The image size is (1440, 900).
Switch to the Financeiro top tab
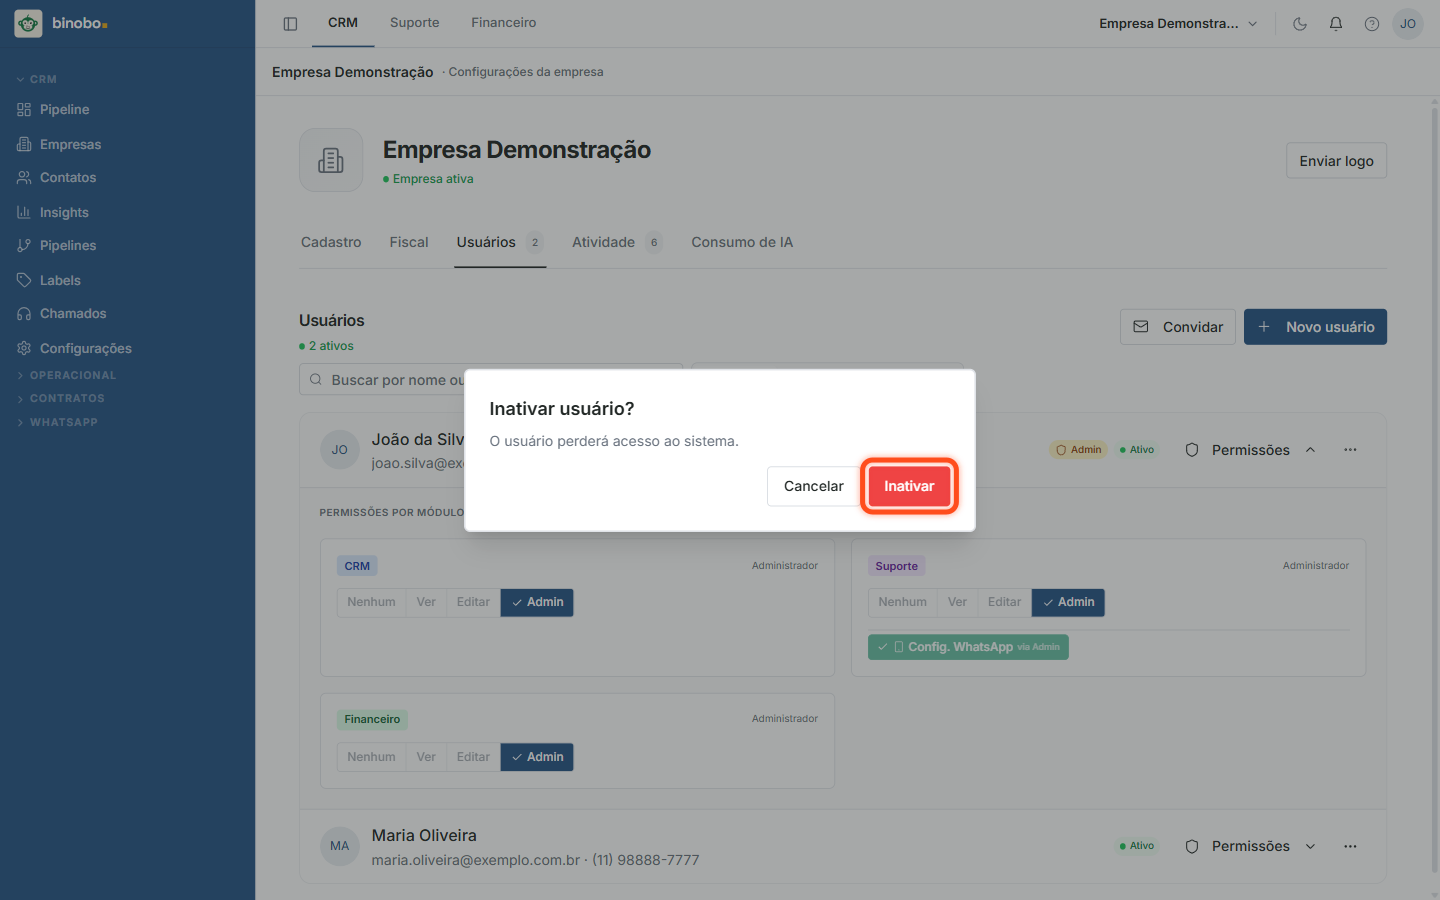click(x=503, y=23)
